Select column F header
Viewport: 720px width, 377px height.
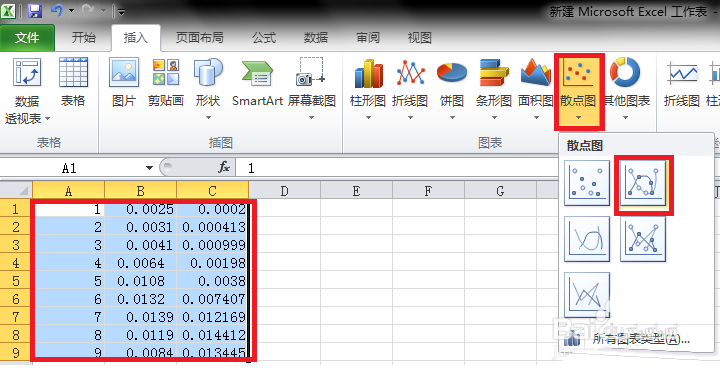coord(428,190)
